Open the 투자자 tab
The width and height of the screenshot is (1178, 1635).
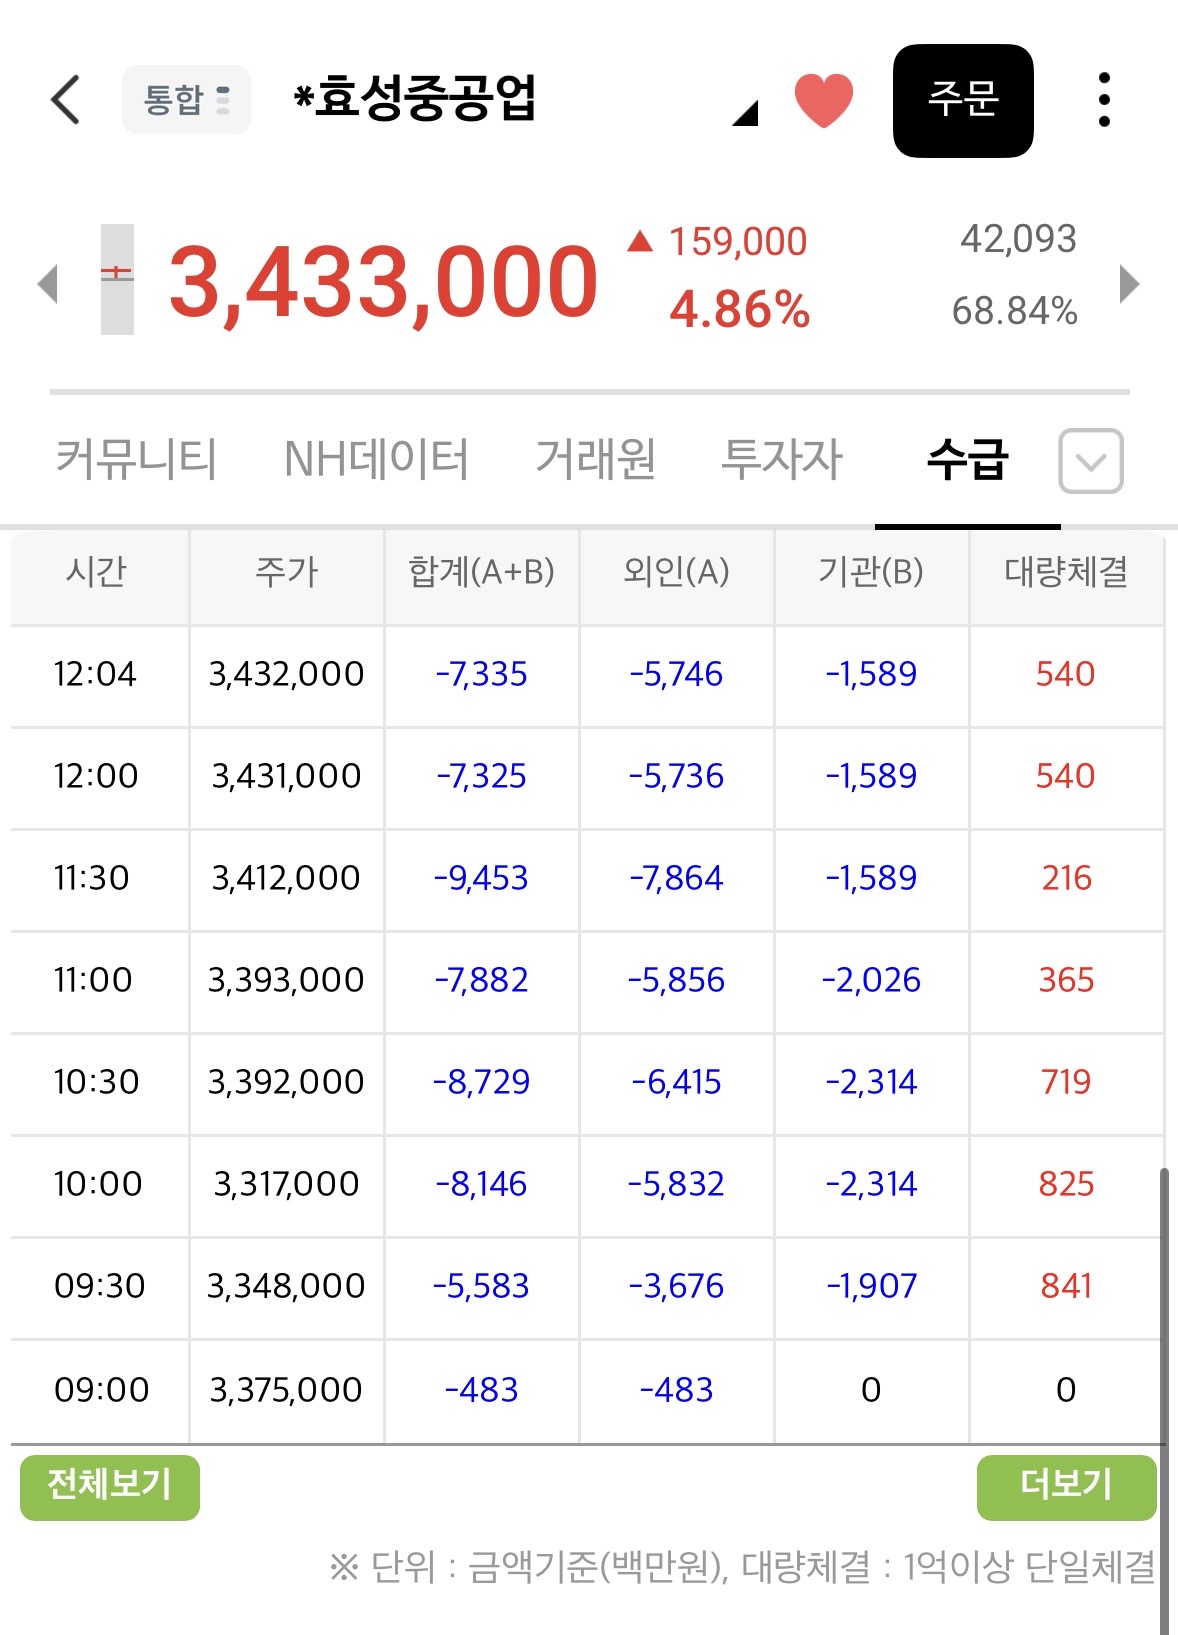point(782,460)
